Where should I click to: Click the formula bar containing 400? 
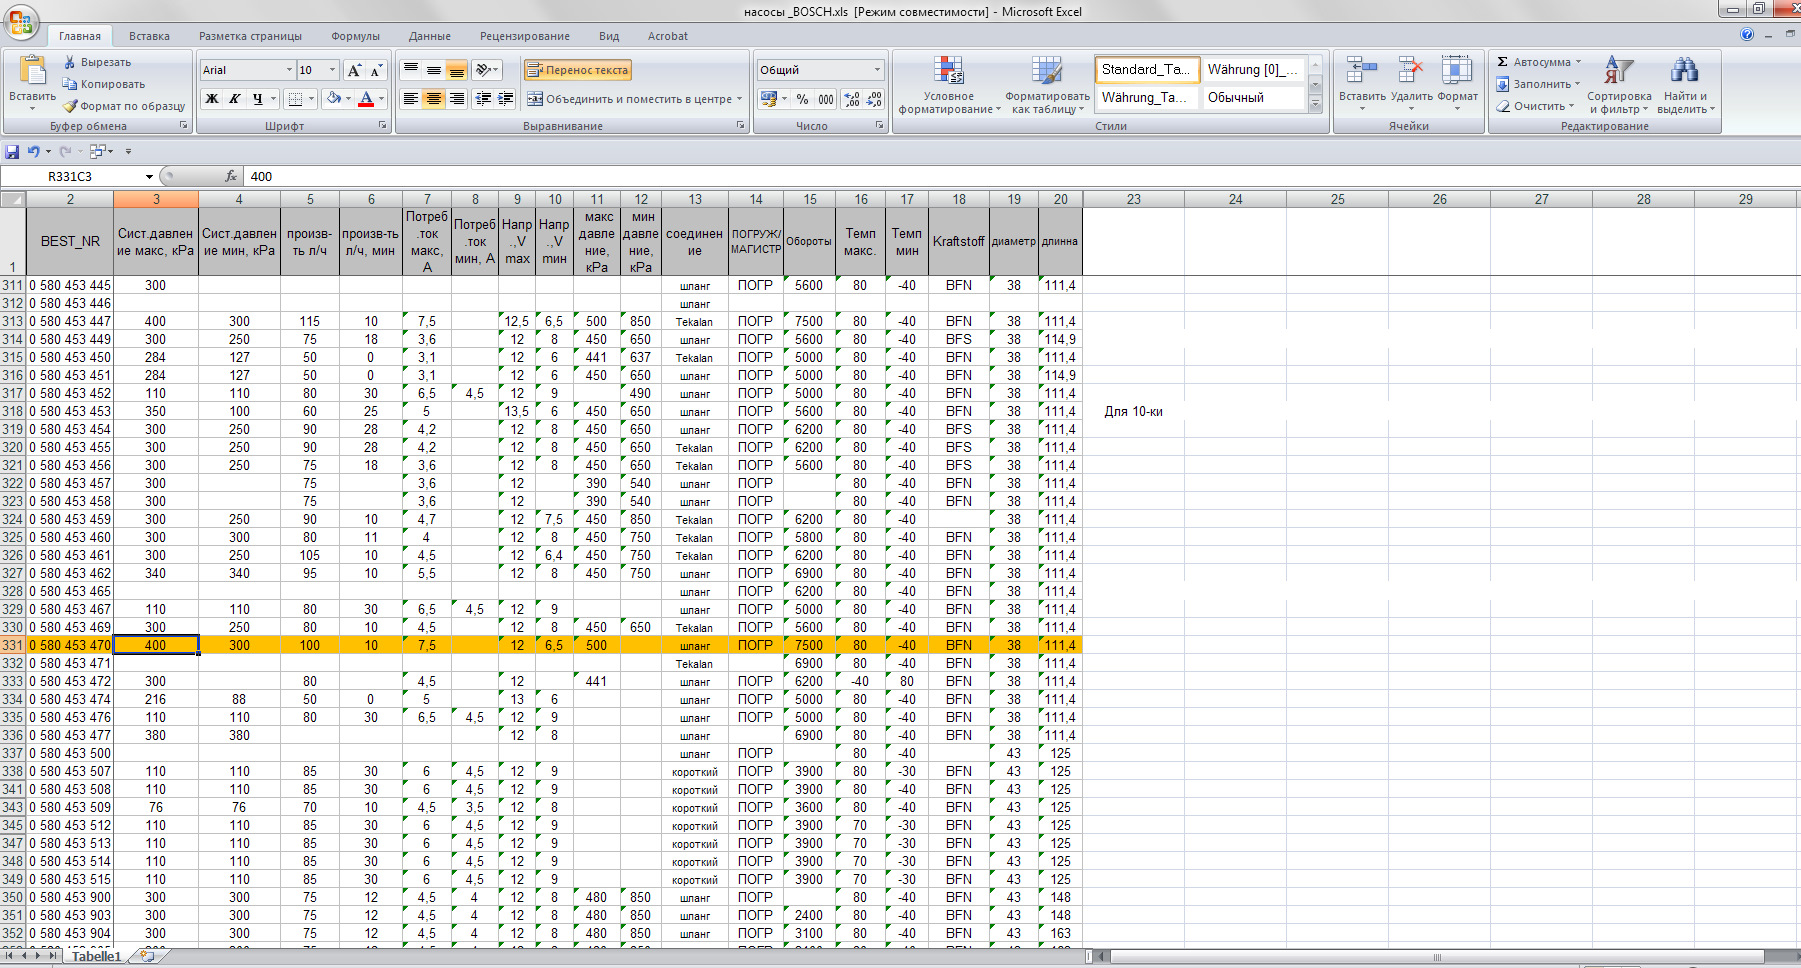tap(1020, 176)
